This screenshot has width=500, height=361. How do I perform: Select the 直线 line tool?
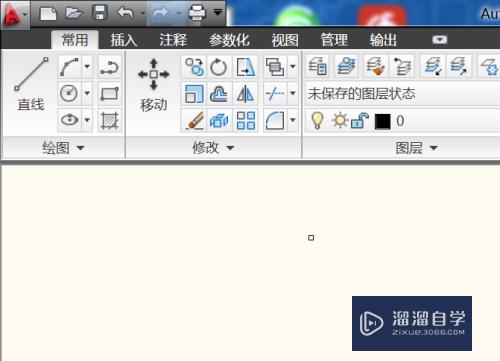point(31,84)
